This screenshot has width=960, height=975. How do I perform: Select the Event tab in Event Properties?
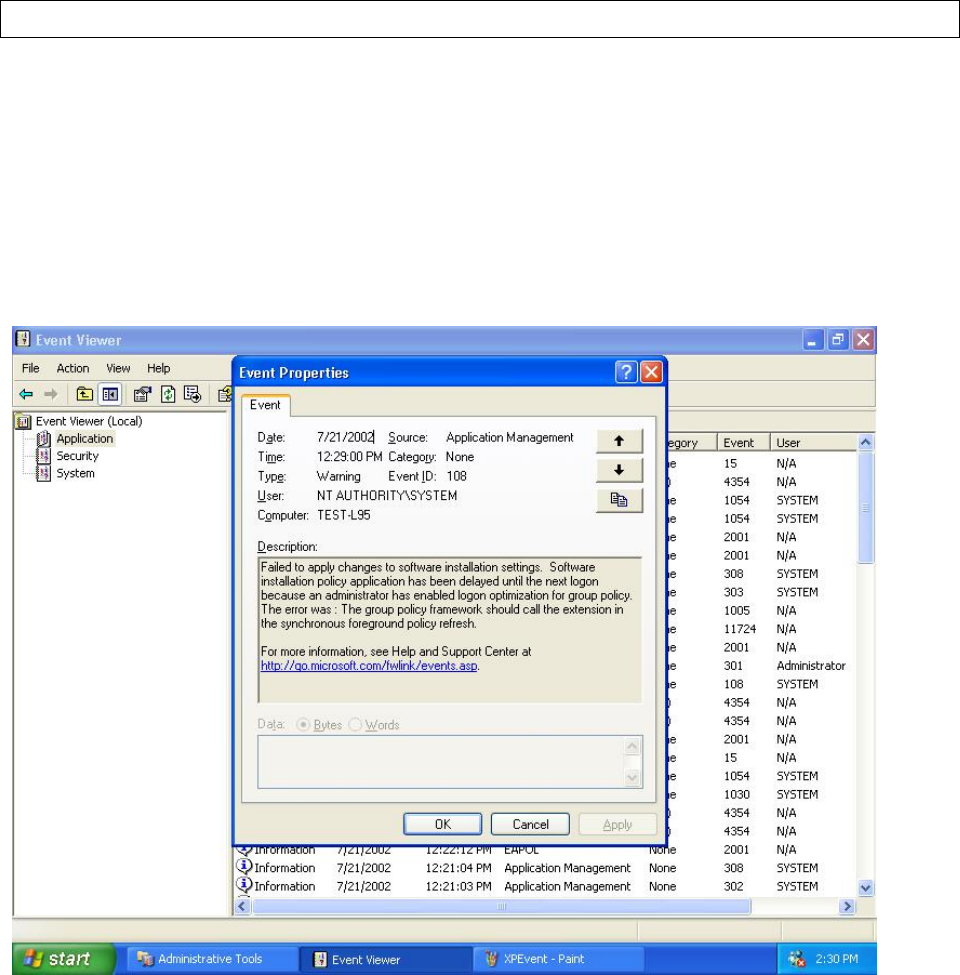tap(265, 405)
